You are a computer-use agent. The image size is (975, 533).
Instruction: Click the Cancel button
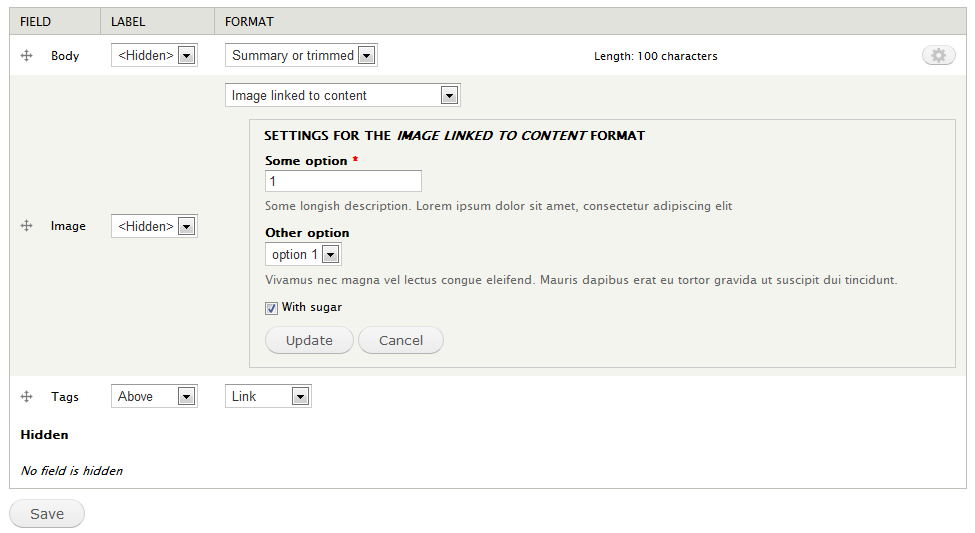[x=401, y=340]
